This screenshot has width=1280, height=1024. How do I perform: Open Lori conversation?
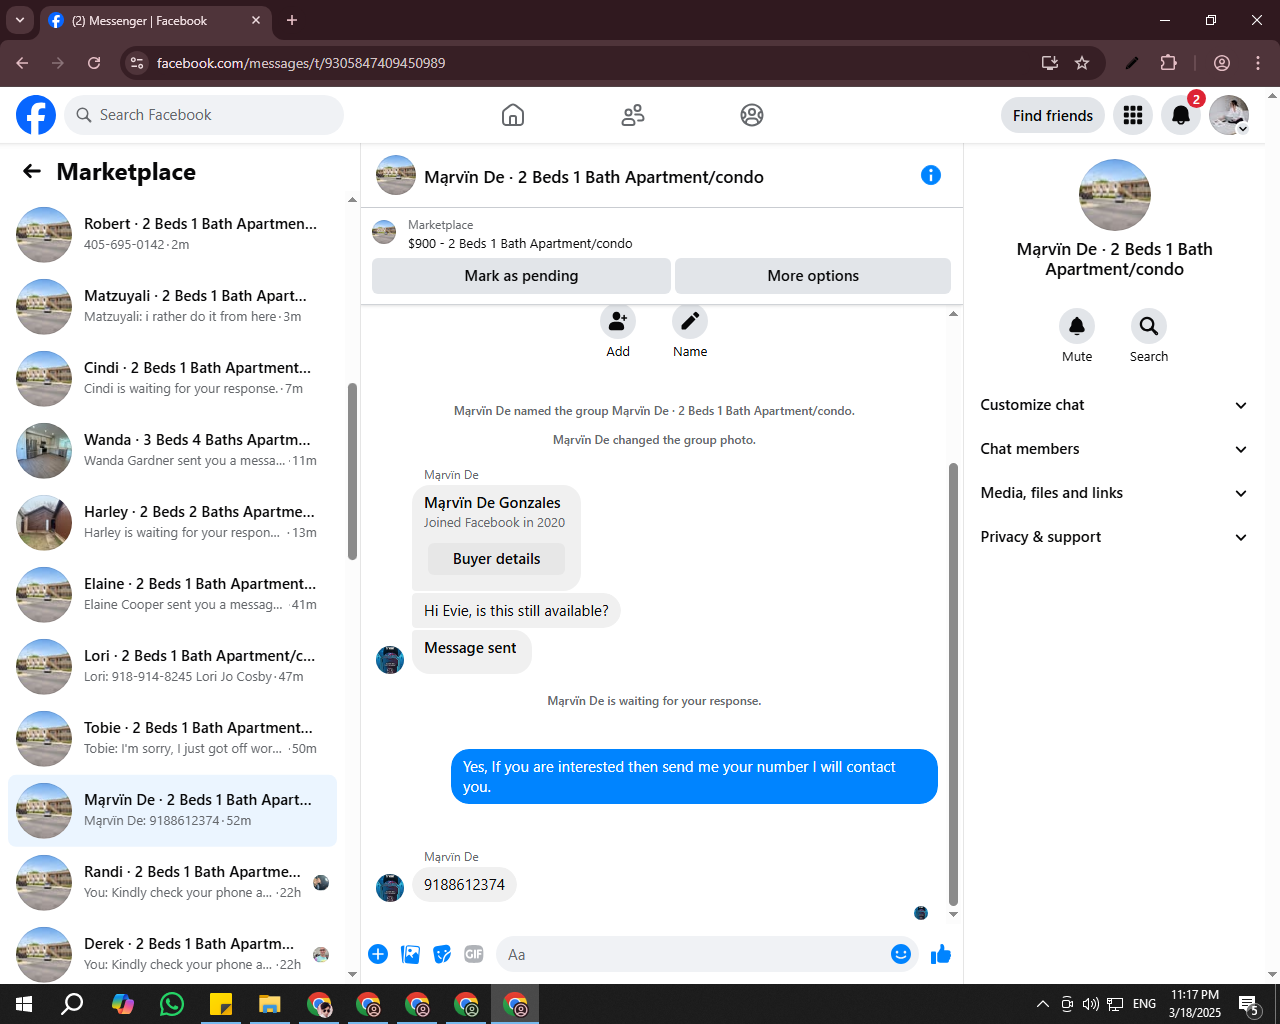(172, 667)
